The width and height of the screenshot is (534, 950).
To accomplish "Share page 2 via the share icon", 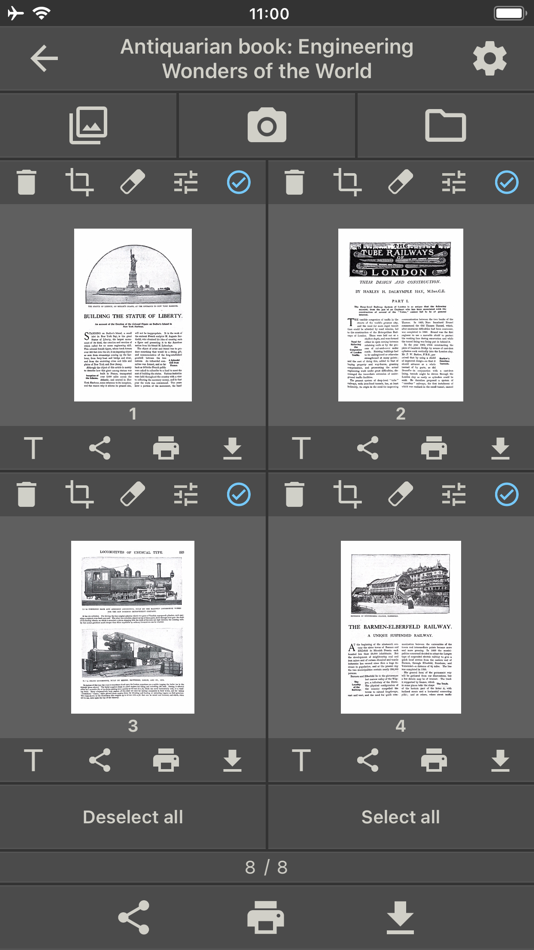I will click(x=367, y=448).
